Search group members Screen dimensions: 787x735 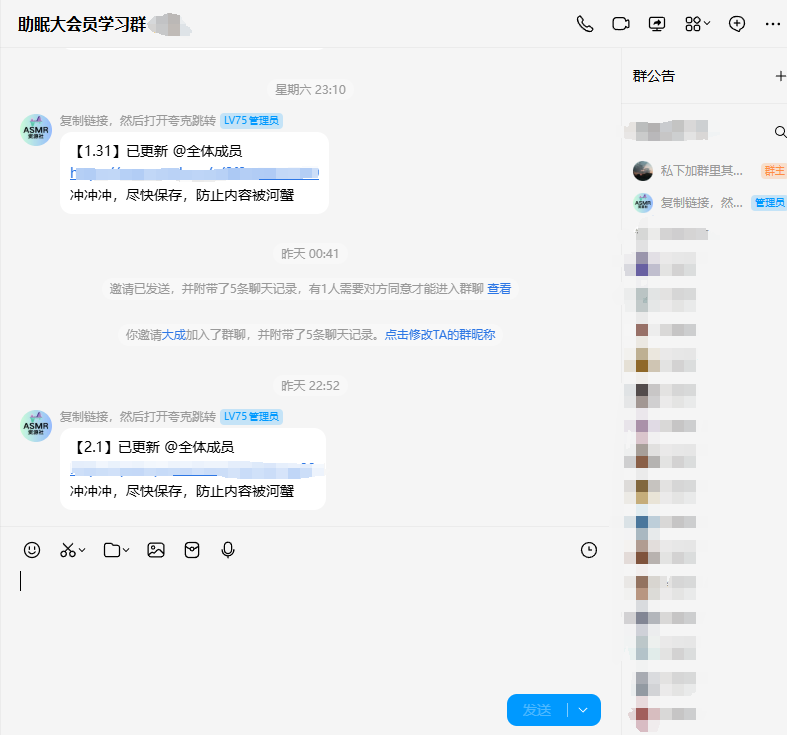pyautogui.click(x=780, y=132)
